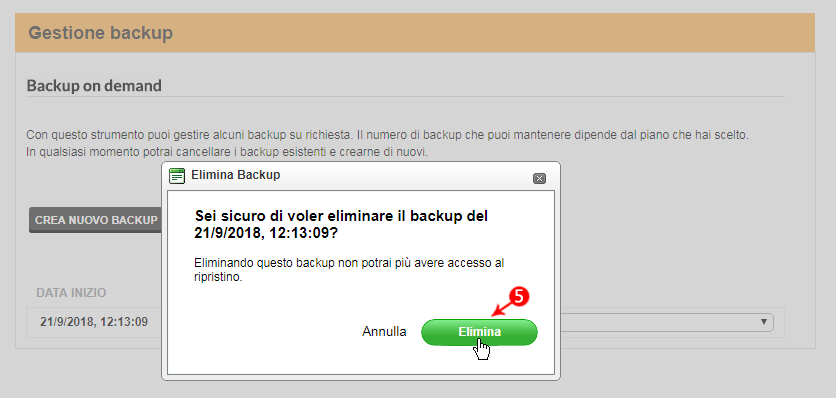
Task: Click the Backup on demand section heading
Action: click(94, 85)
